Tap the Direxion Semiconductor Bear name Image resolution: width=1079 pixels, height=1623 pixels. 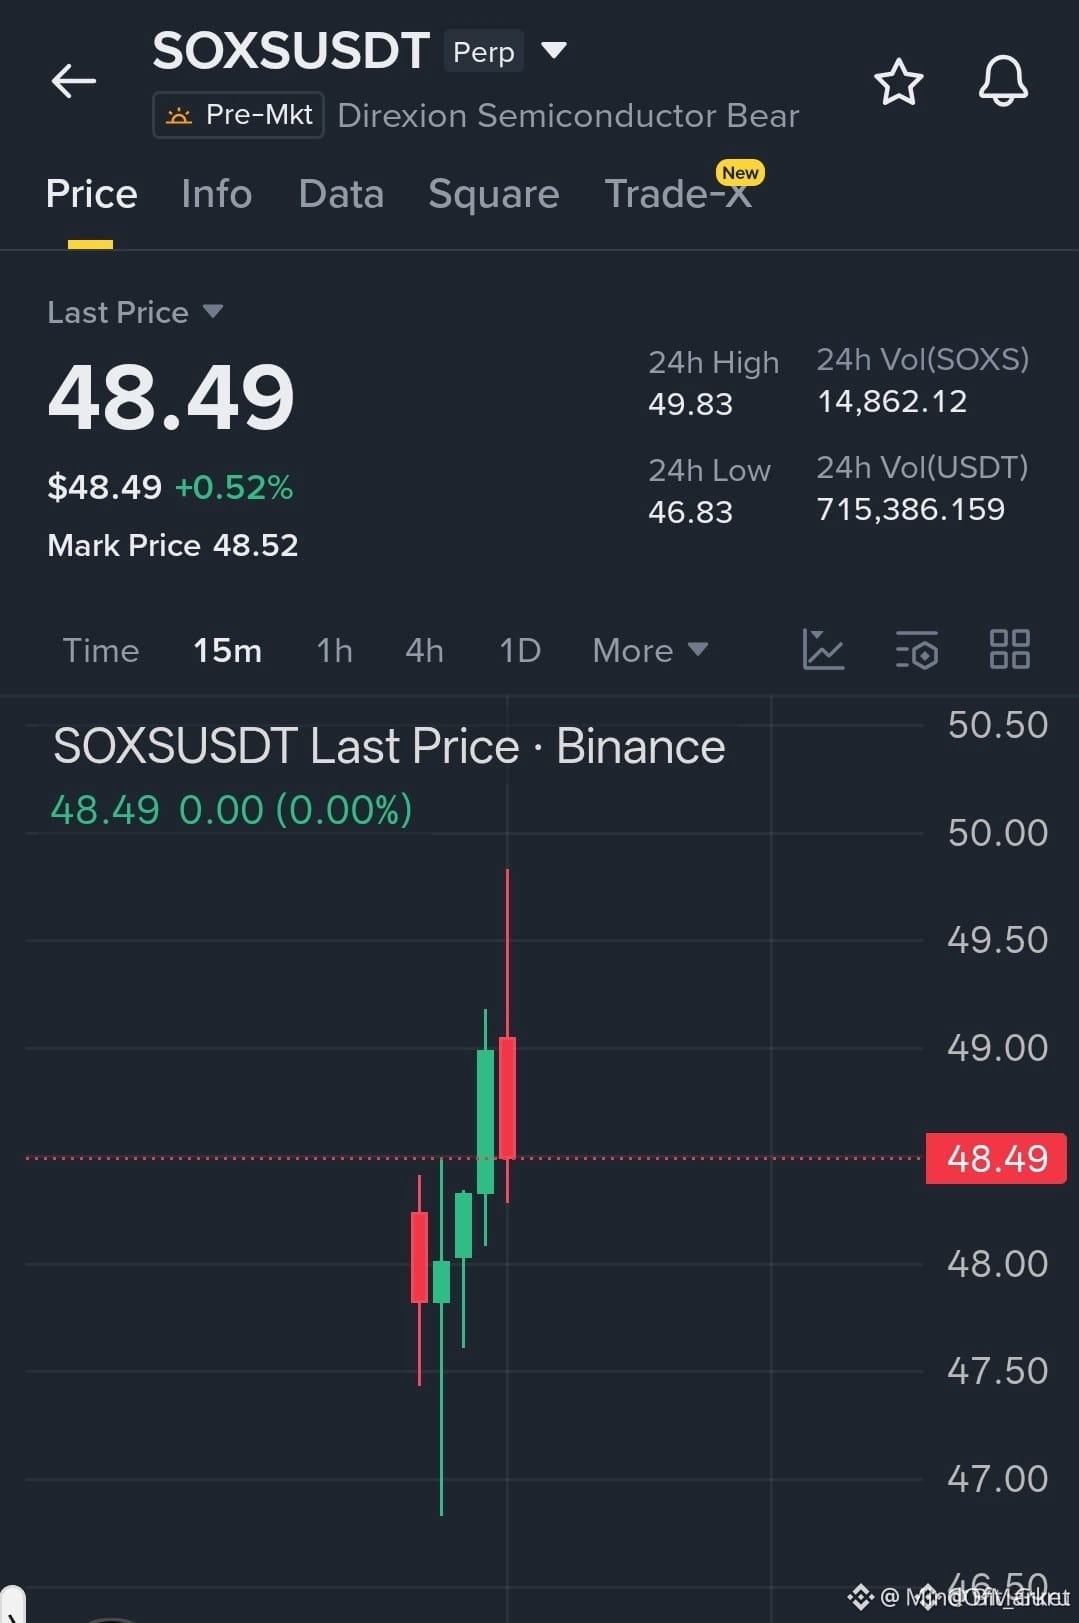click(x=568, y=115)
